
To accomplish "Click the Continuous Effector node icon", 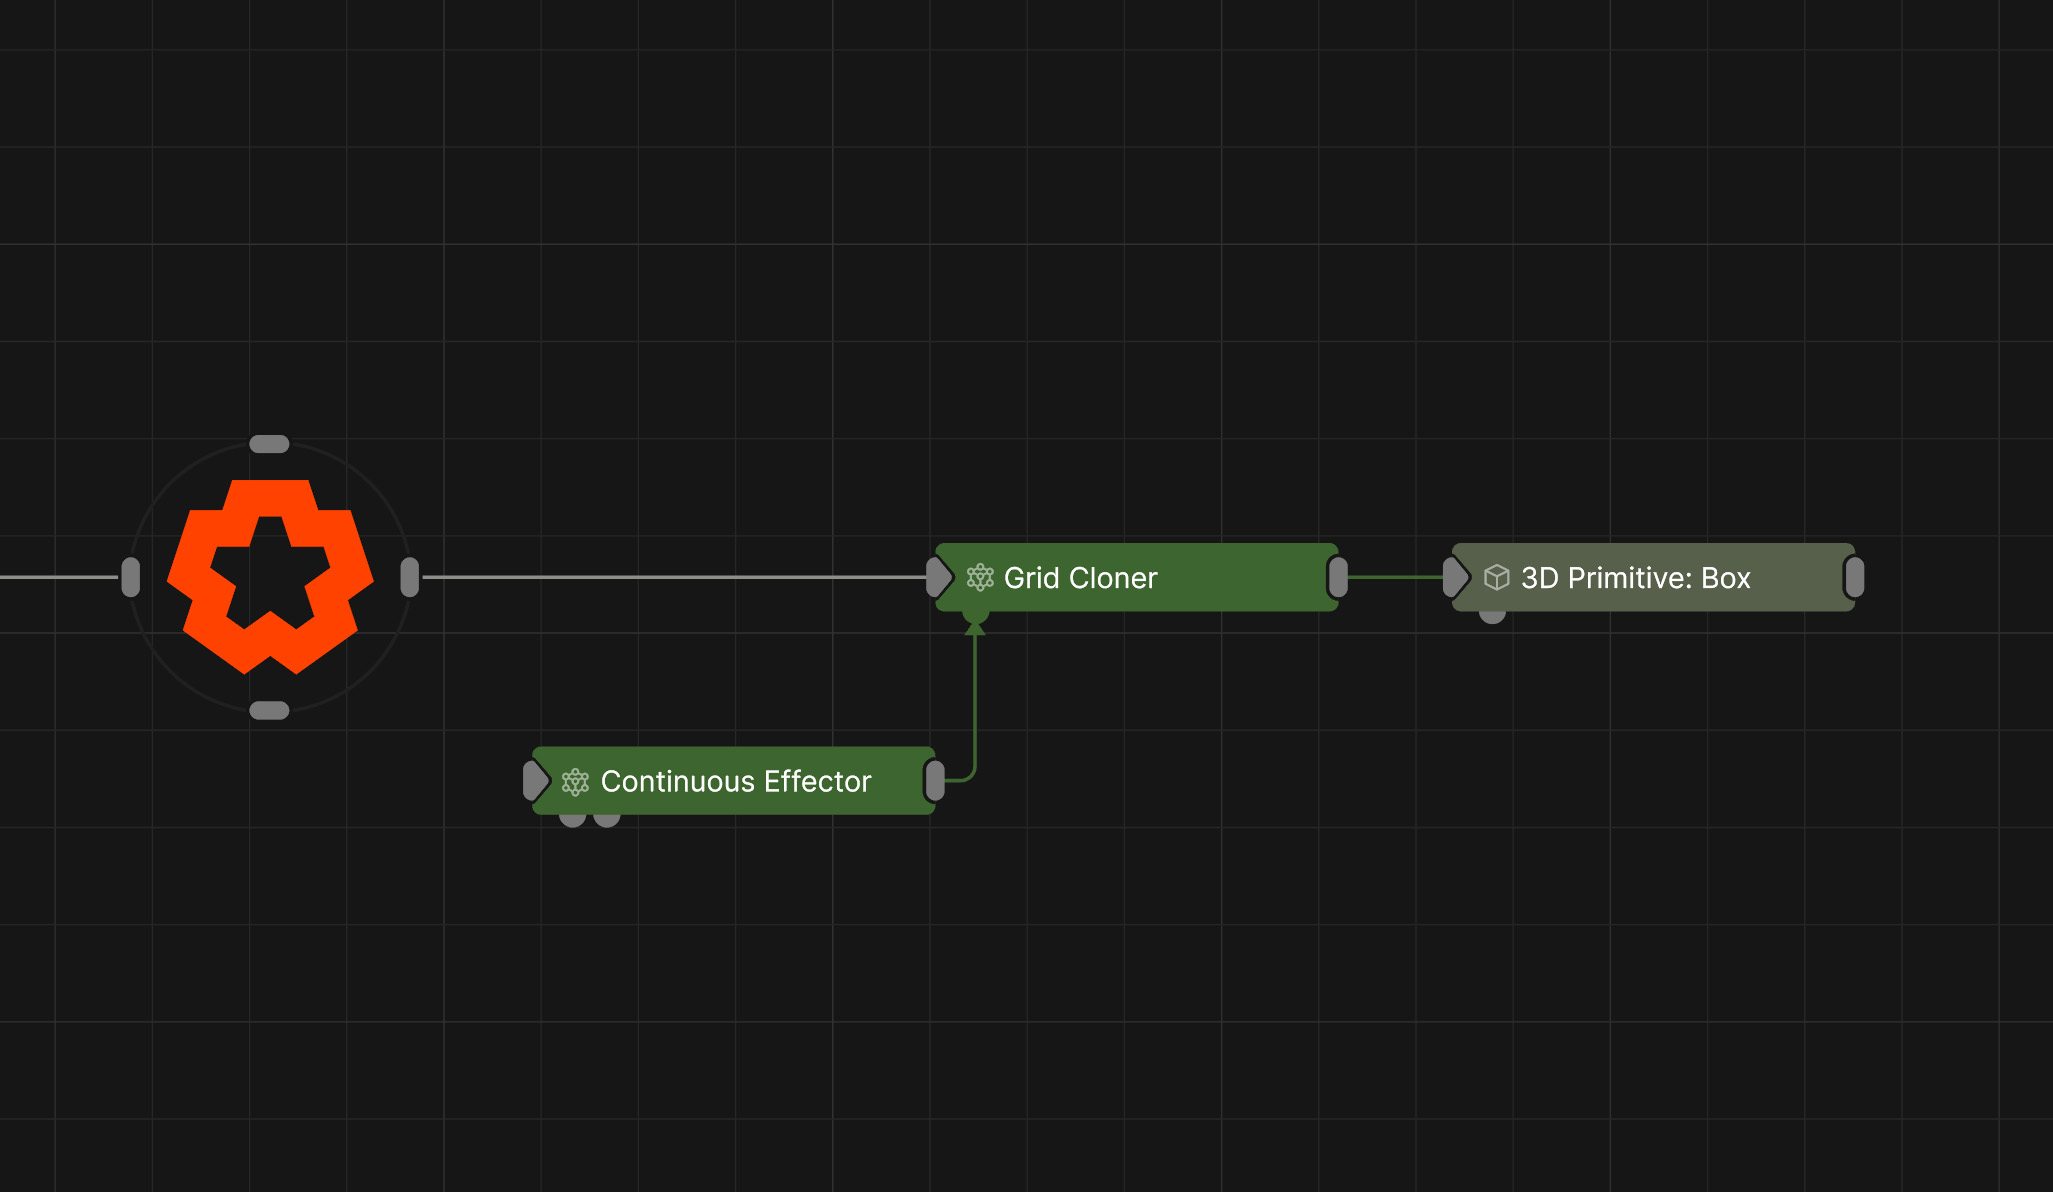I will click(x=575, y=782).
